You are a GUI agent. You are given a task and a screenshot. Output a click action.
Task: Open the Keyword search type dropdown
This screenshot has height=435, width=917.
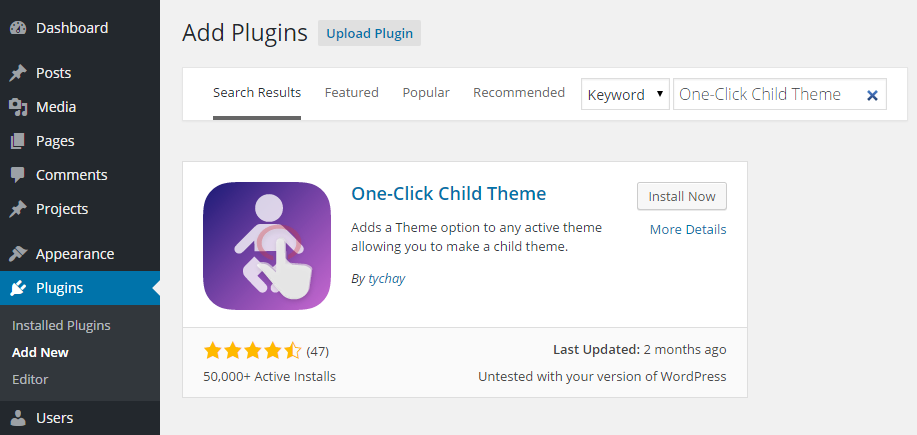click(x=625, y=95)
